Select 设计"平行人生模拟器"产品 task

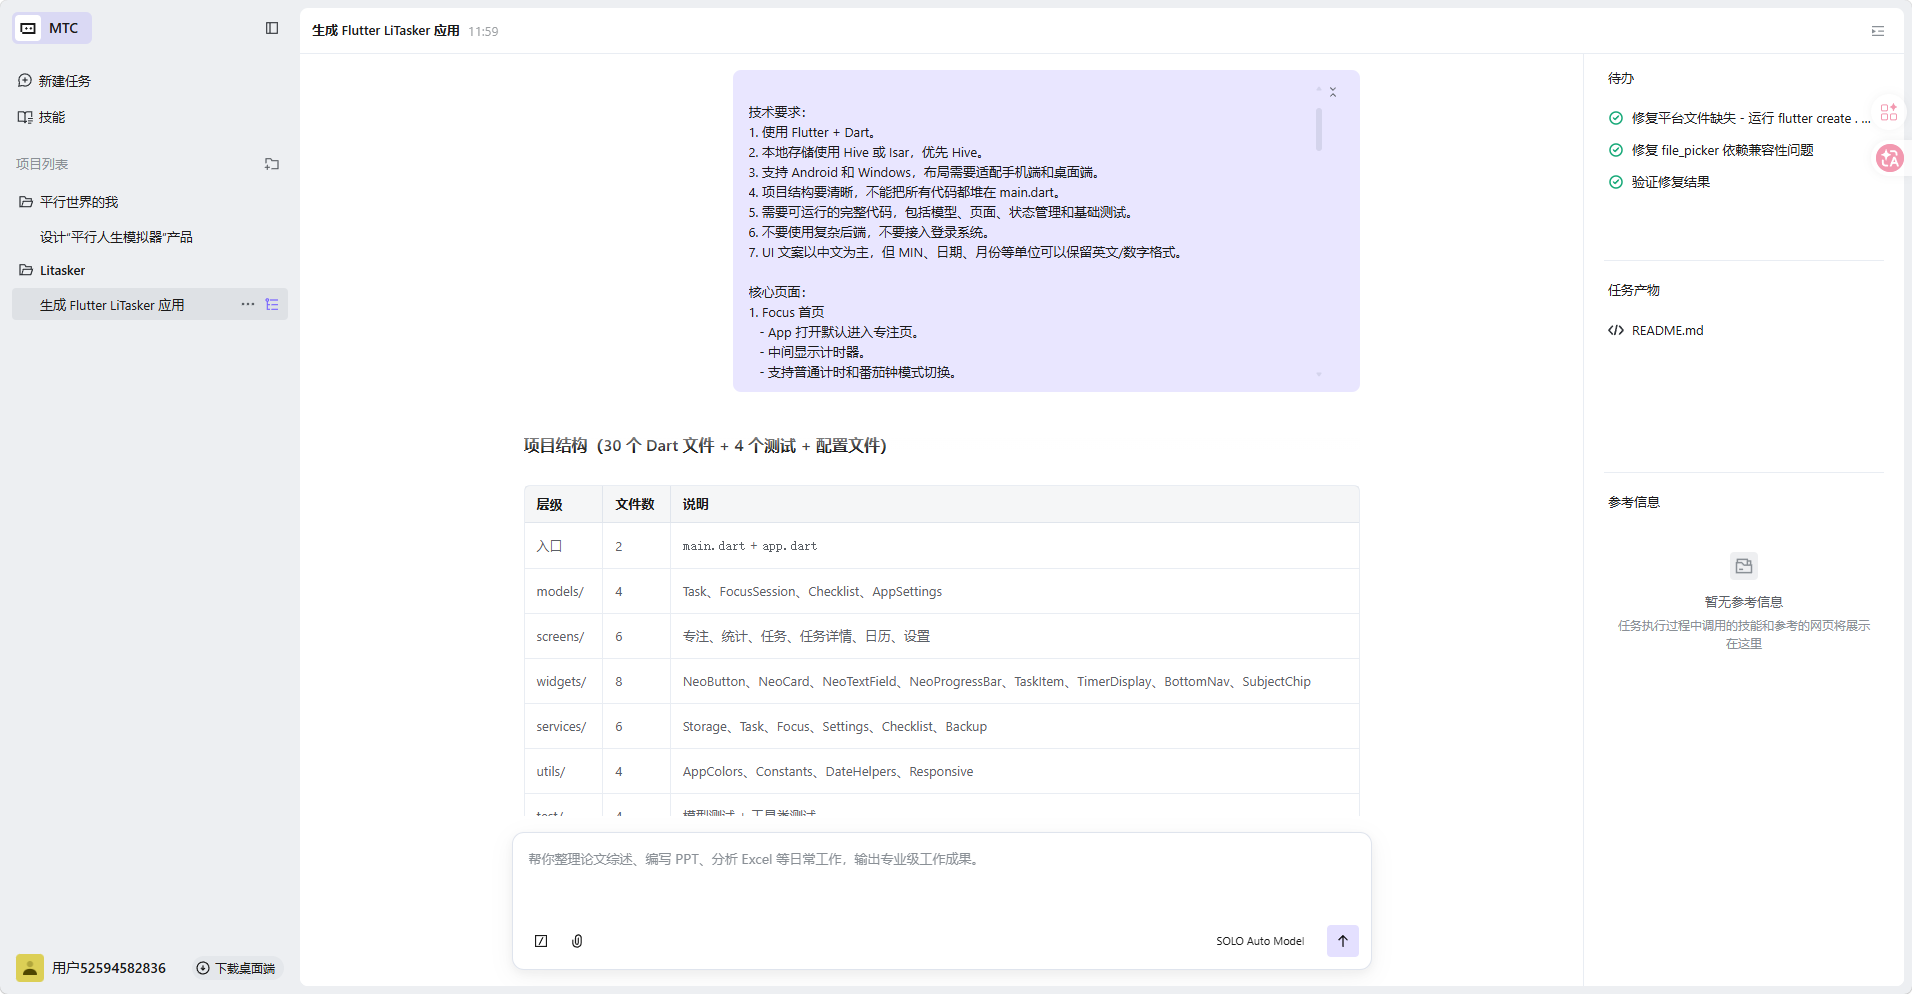[116, 237]
